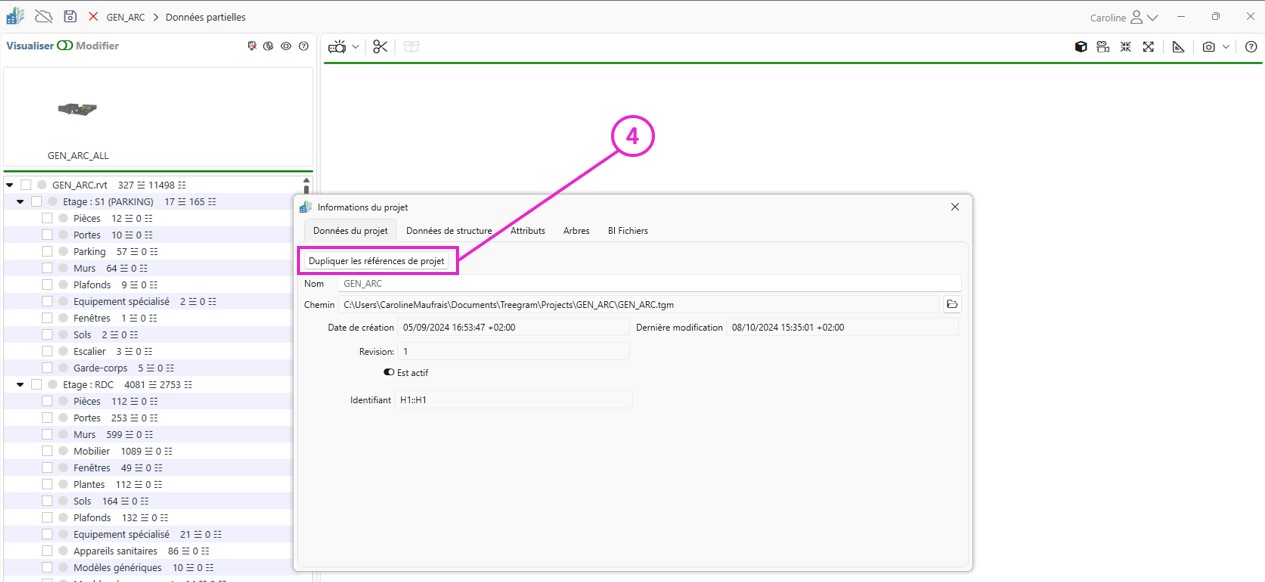Open the 'BI Fichiers' tab
This screenshot has height=582, width=1265.
click(627, 230)
